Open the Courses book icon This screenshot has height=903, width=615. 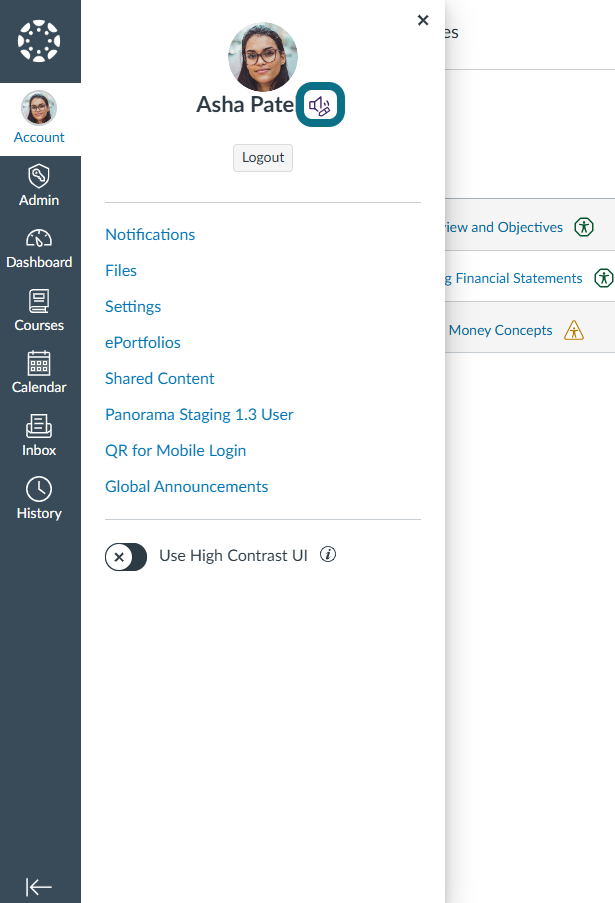(39, 301)
